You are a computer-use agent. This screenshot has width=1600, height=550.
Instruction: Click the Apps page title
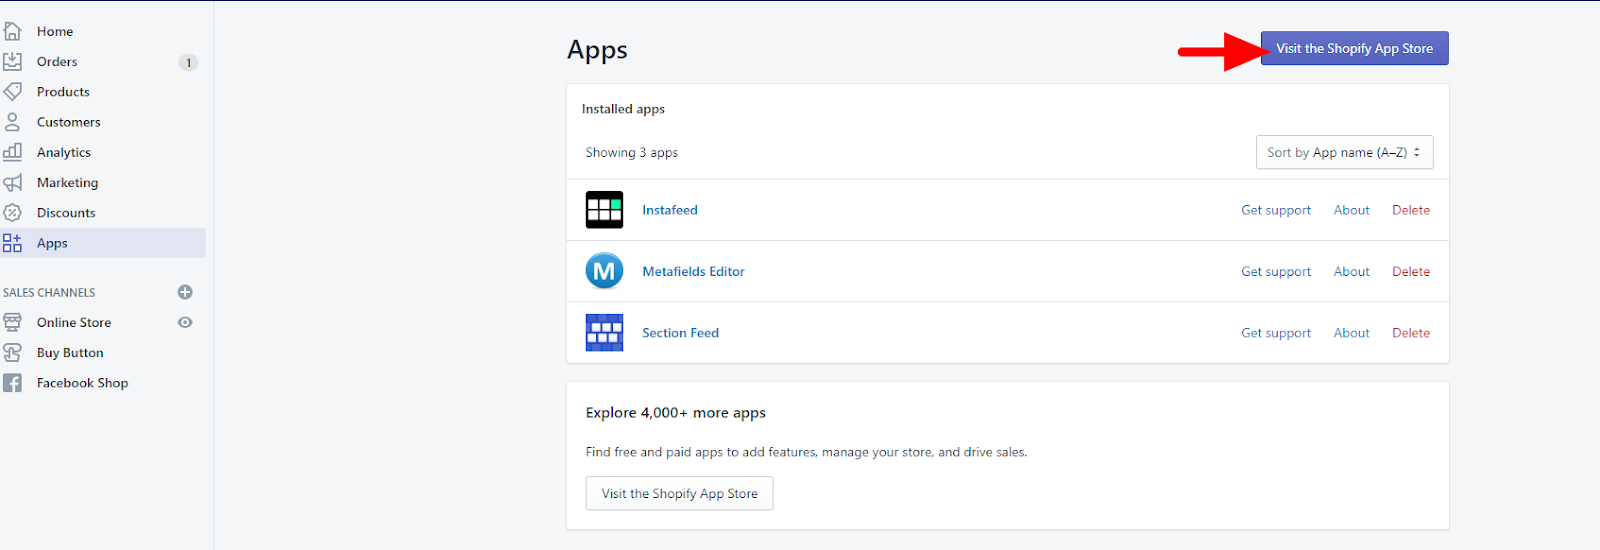[x=597, y=50]
